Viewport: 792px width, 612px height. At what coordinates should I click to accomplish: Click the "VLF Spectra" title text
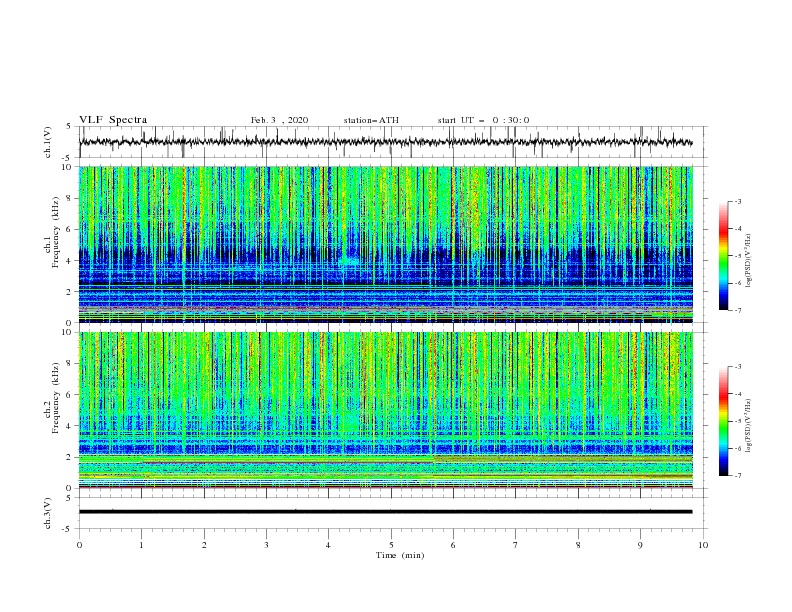tap(113, 120)
